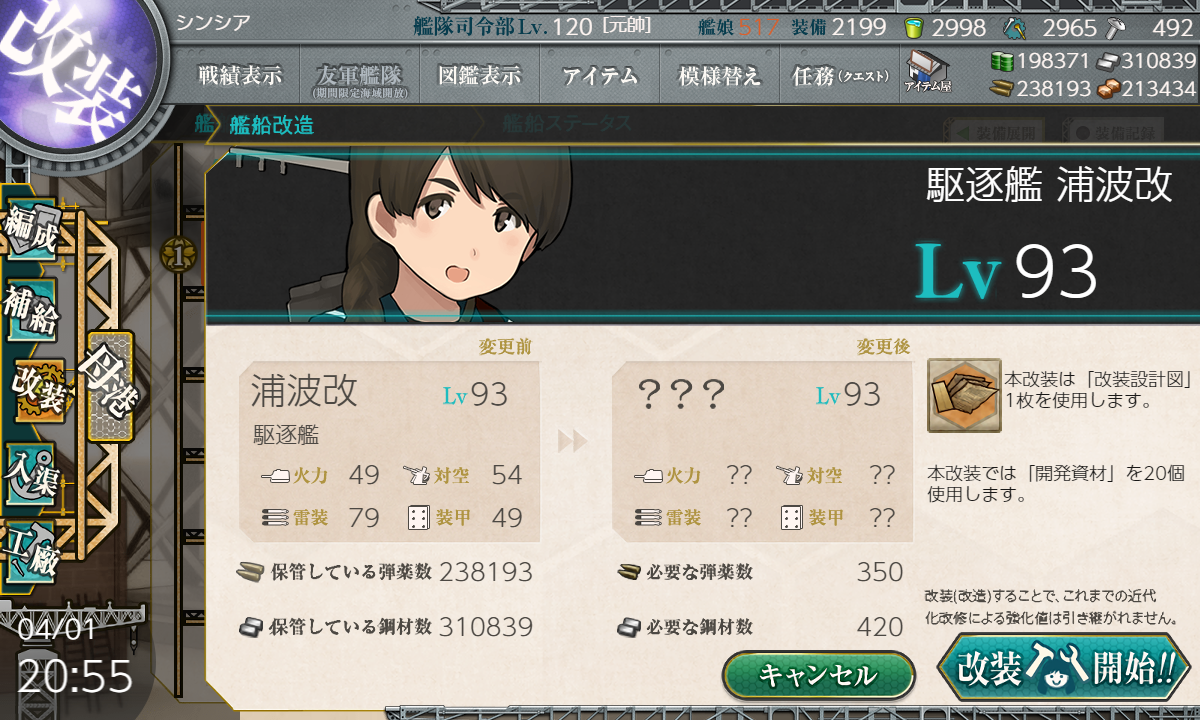This screenshot has width=1200, height=720.
Task: Select the 改装 remodel sidebar icon
Action: [37, 390]
